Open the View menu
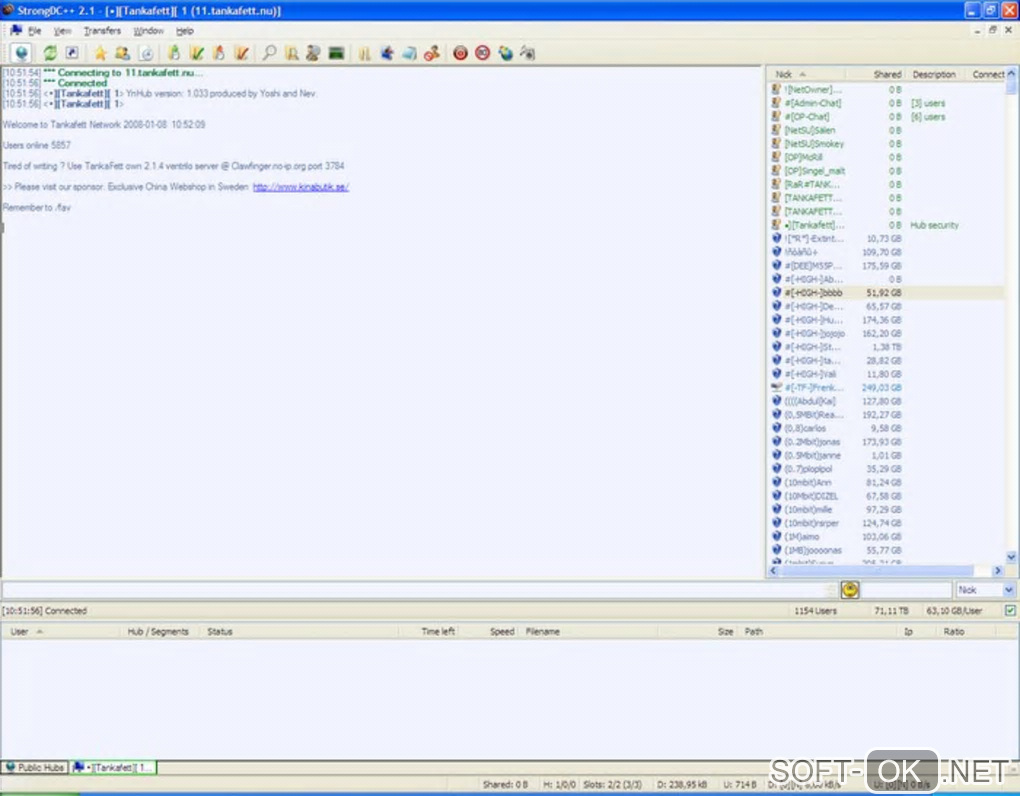The image size is (1020, 796). coord(62,31)
